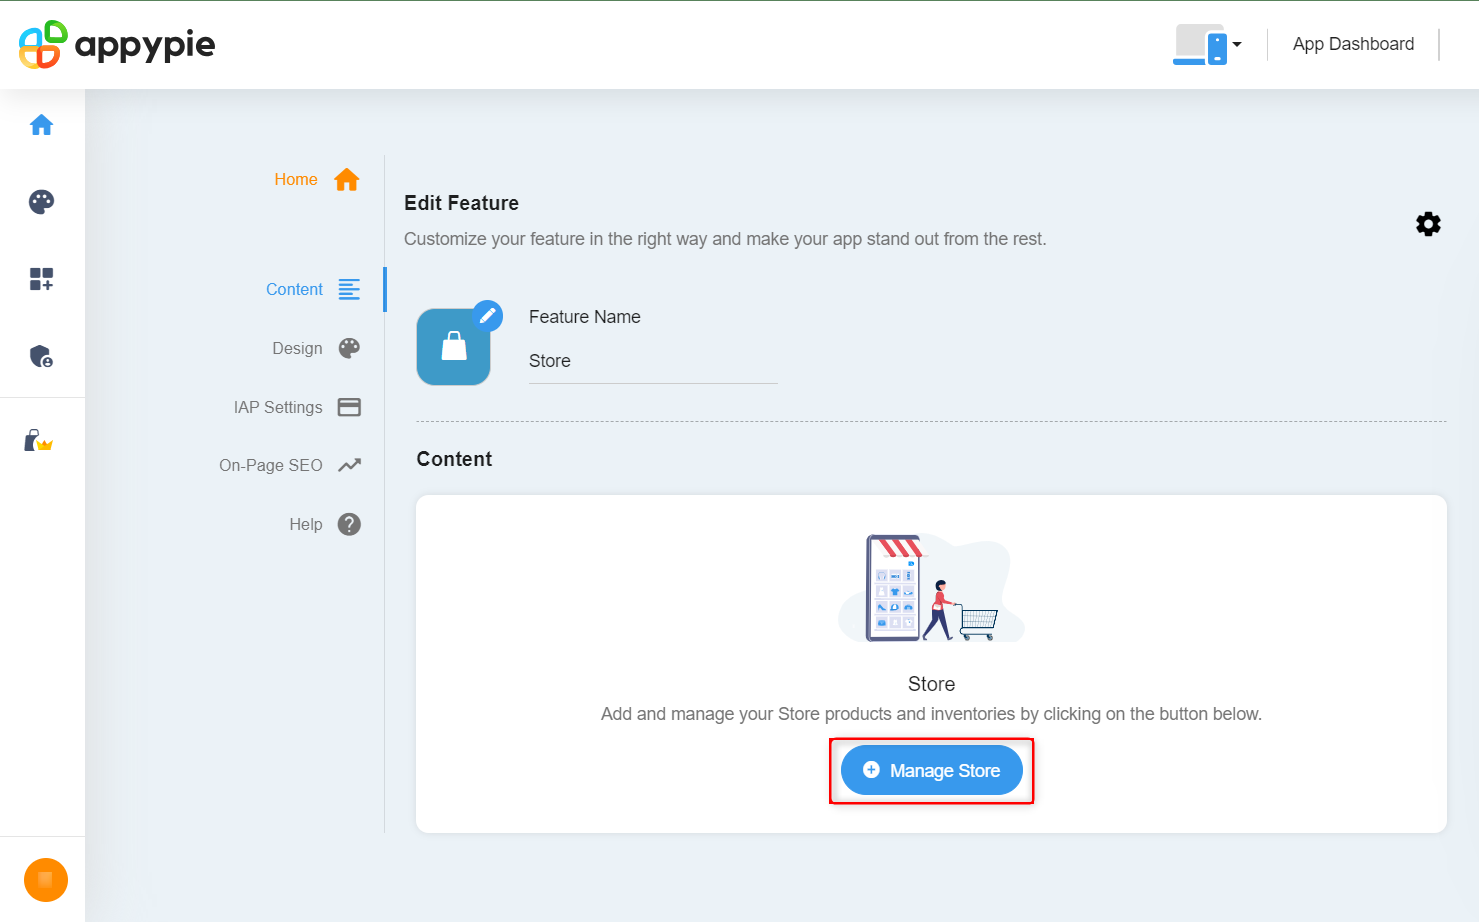Open the IAP Settings section

277,407
